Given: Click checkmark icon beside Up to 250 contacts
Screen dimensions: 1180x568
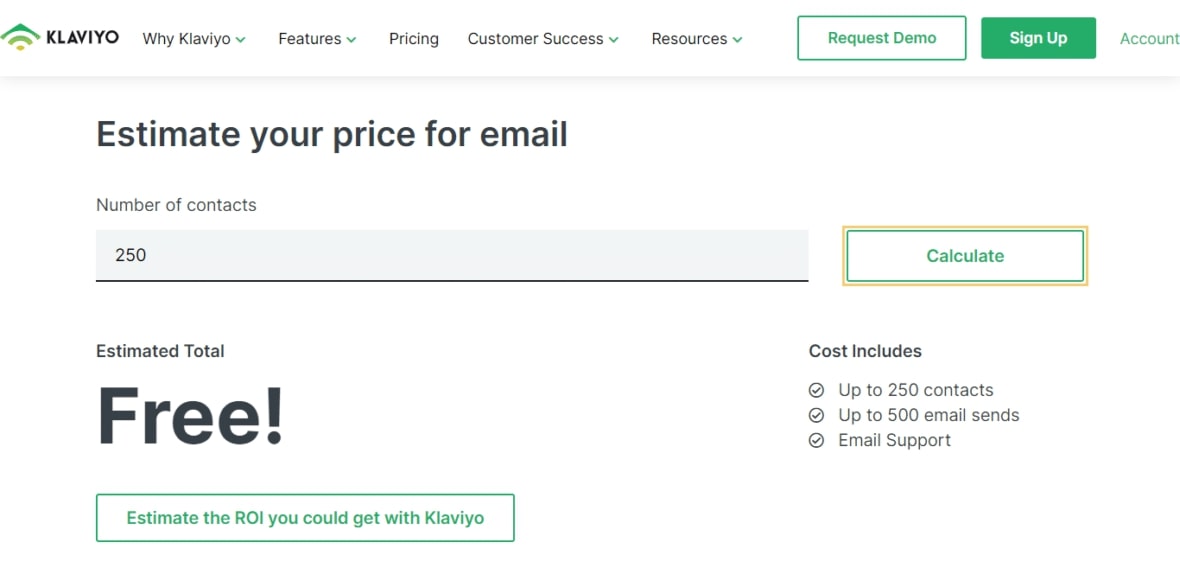Looking at the screenshot, I should click(x=816, y=390).
